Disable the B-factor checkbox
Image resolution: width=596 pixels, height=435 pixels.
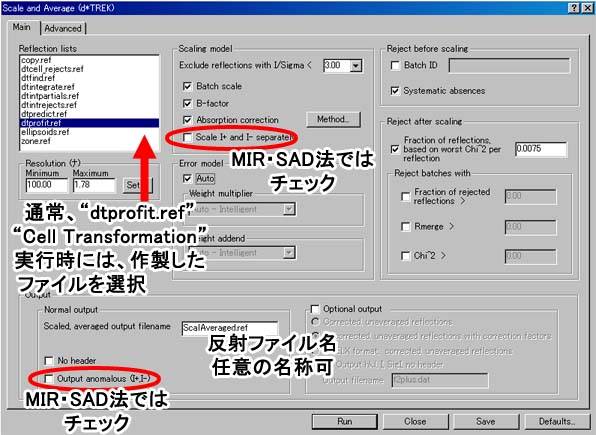pos(187,103)
